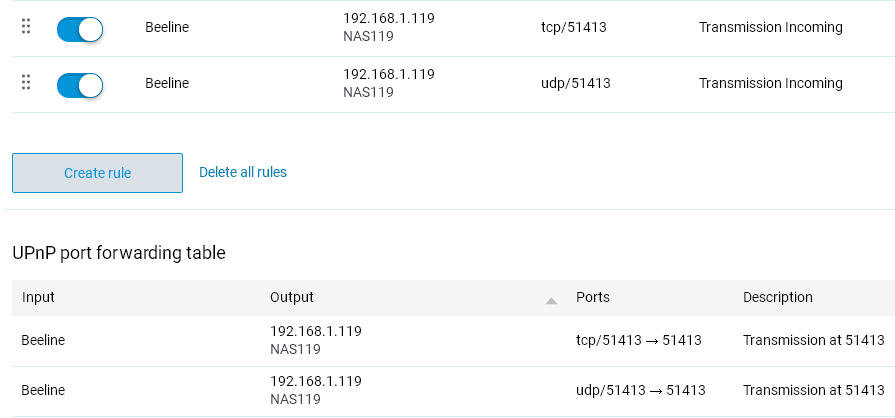Click NAS119 host in UPnP tcp row
This screenshot has height=418, width=895.
tap(295, 349)
